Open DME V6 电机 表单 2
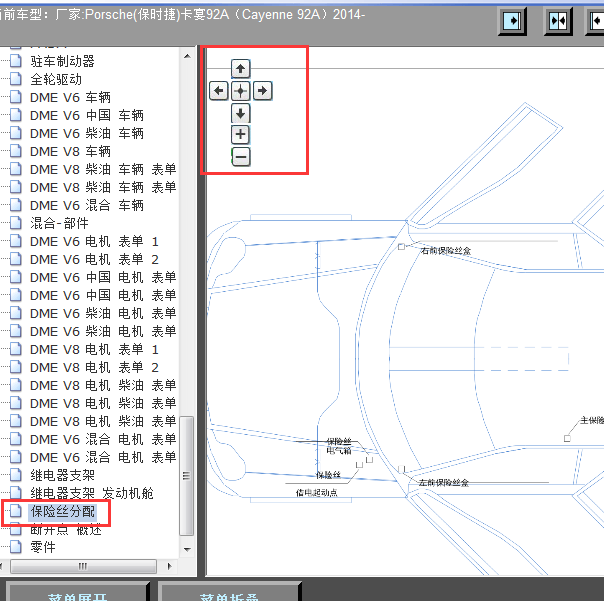Screen dimensions: 604x601 (x=94, y=259)
